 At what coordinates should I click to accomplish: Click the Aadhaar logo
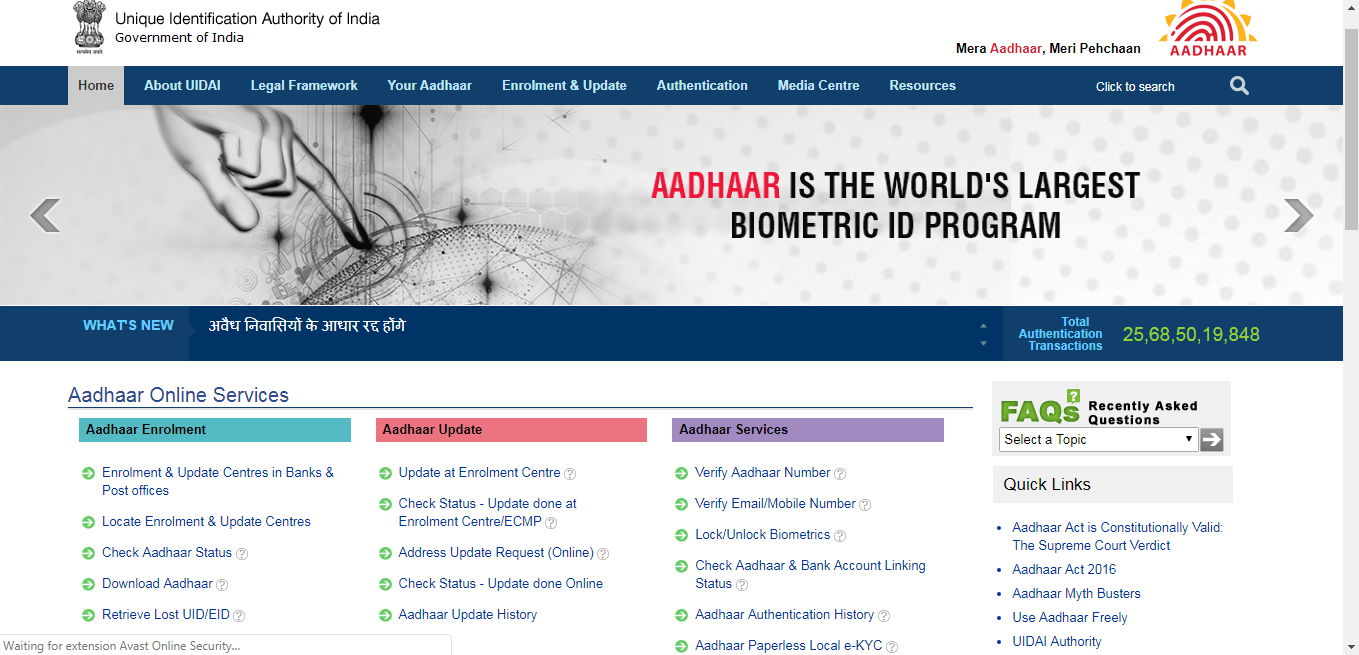(x=1208, y=30)
